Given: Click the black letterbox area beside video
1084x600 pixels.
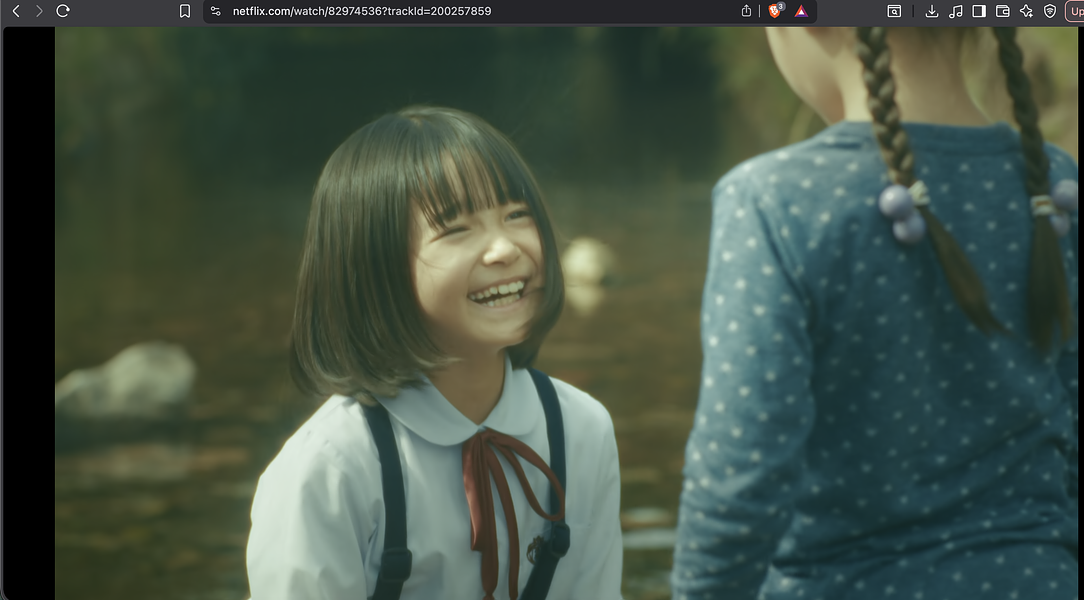Looking at the screenshot, I should click(x=29, y=313).
